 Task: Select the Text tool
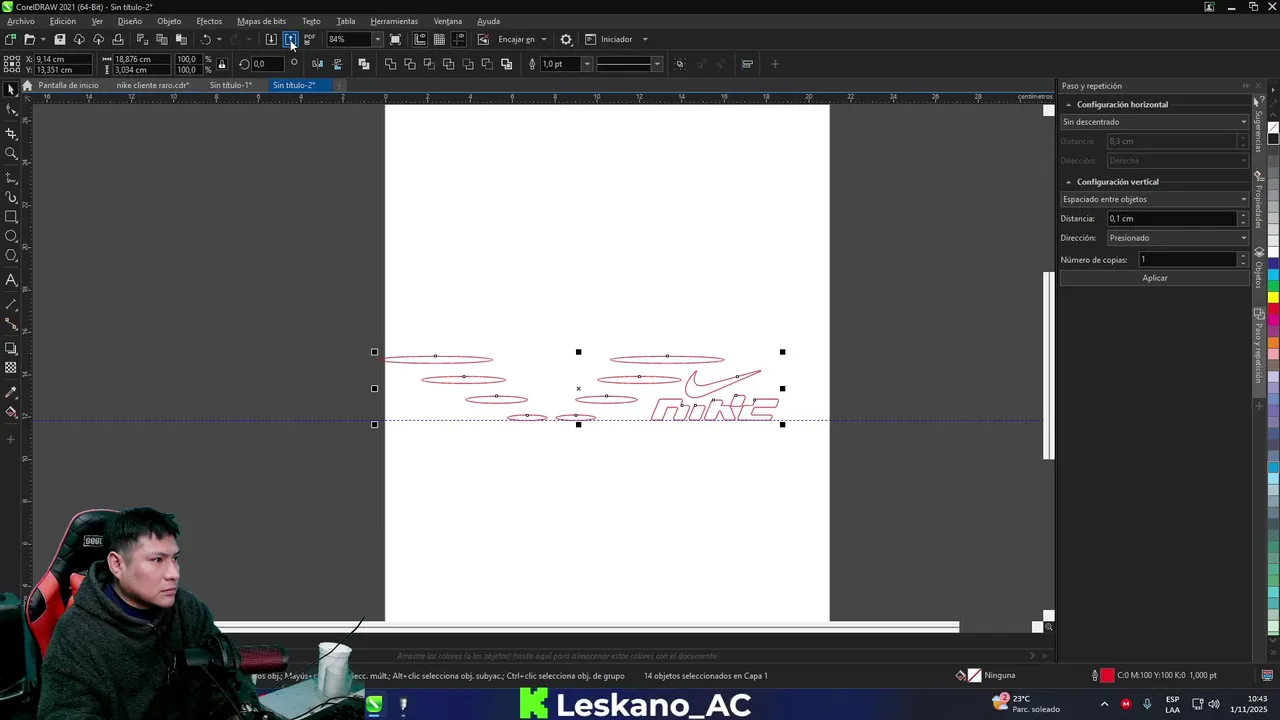tap(11, 281)
